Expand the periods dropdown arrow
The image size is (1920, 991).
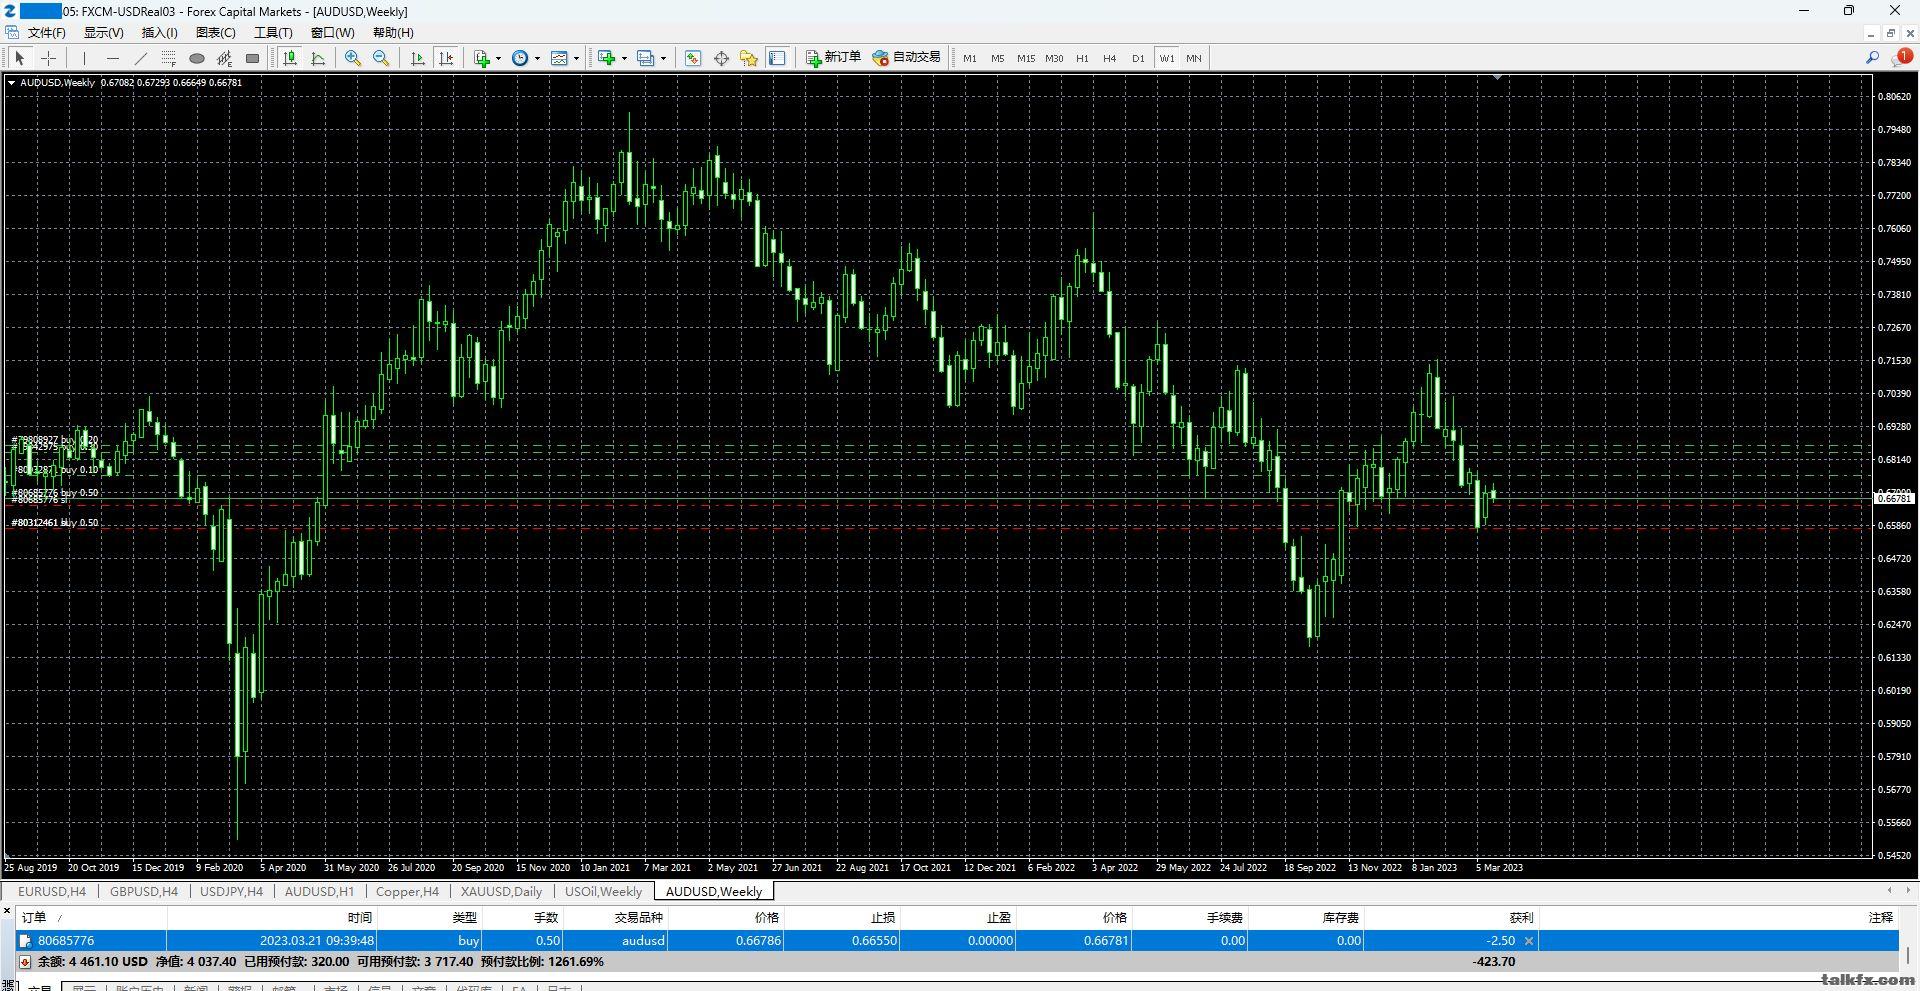tap(537, 58)
